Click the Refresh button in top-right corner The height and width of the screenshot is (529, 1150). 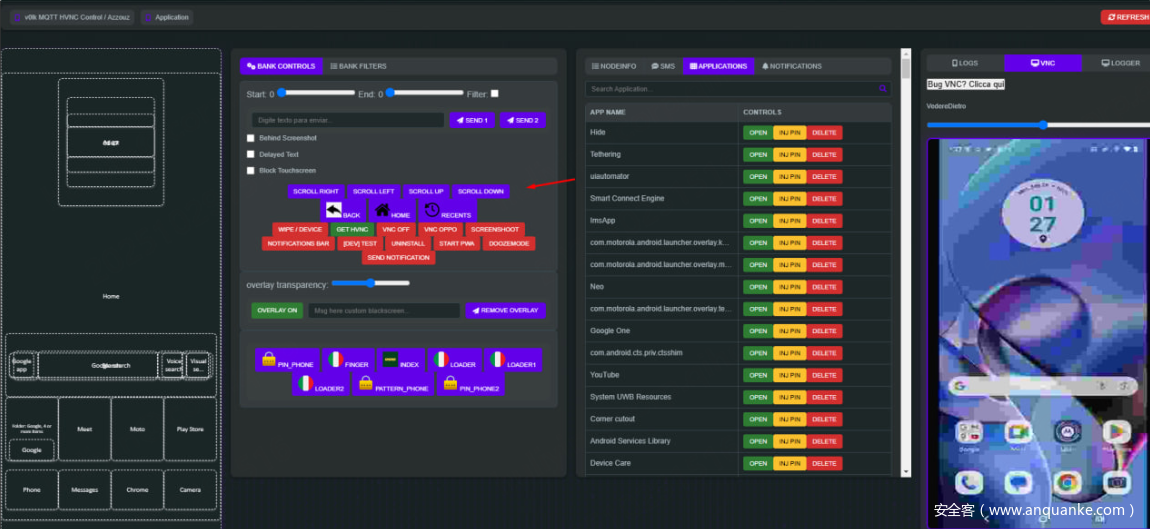(1126, 17)
